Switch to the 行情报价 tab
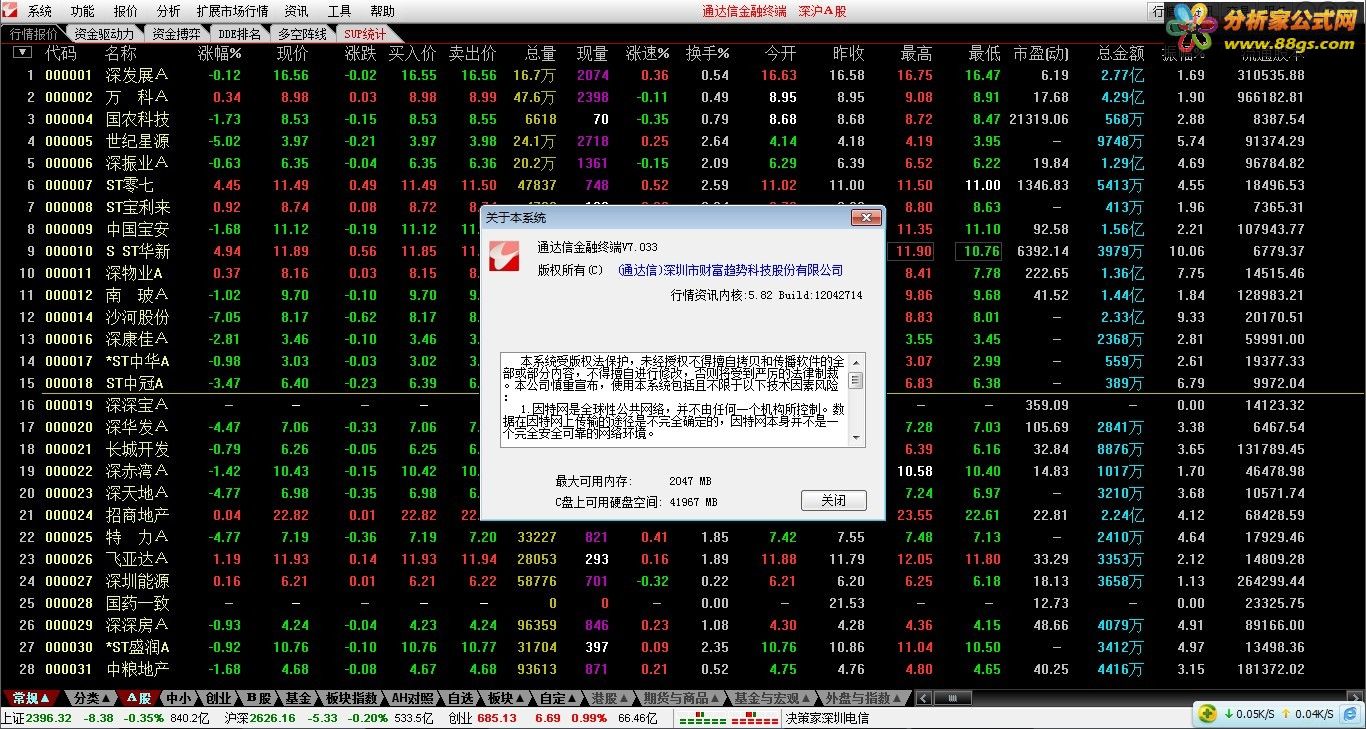Viewport: 1366px width, 729px height. [x=34, y=33]
